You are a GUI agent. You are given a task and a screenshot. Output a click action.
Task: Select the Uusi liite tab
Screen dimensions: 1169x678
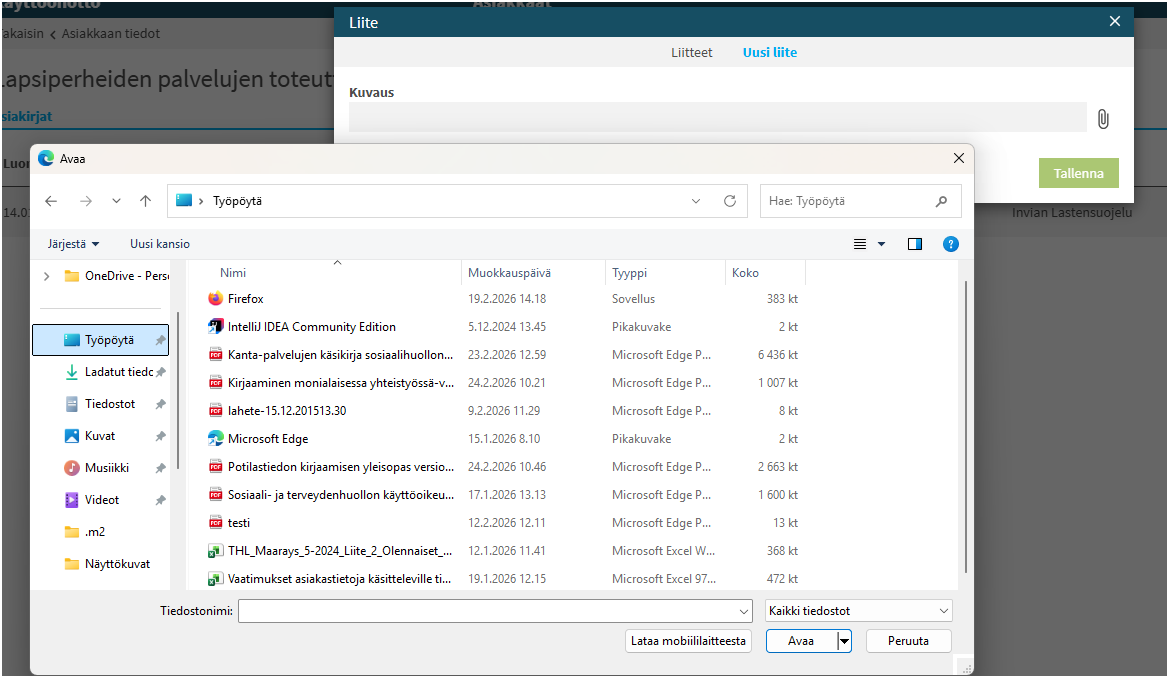click(x=769, y=52)
